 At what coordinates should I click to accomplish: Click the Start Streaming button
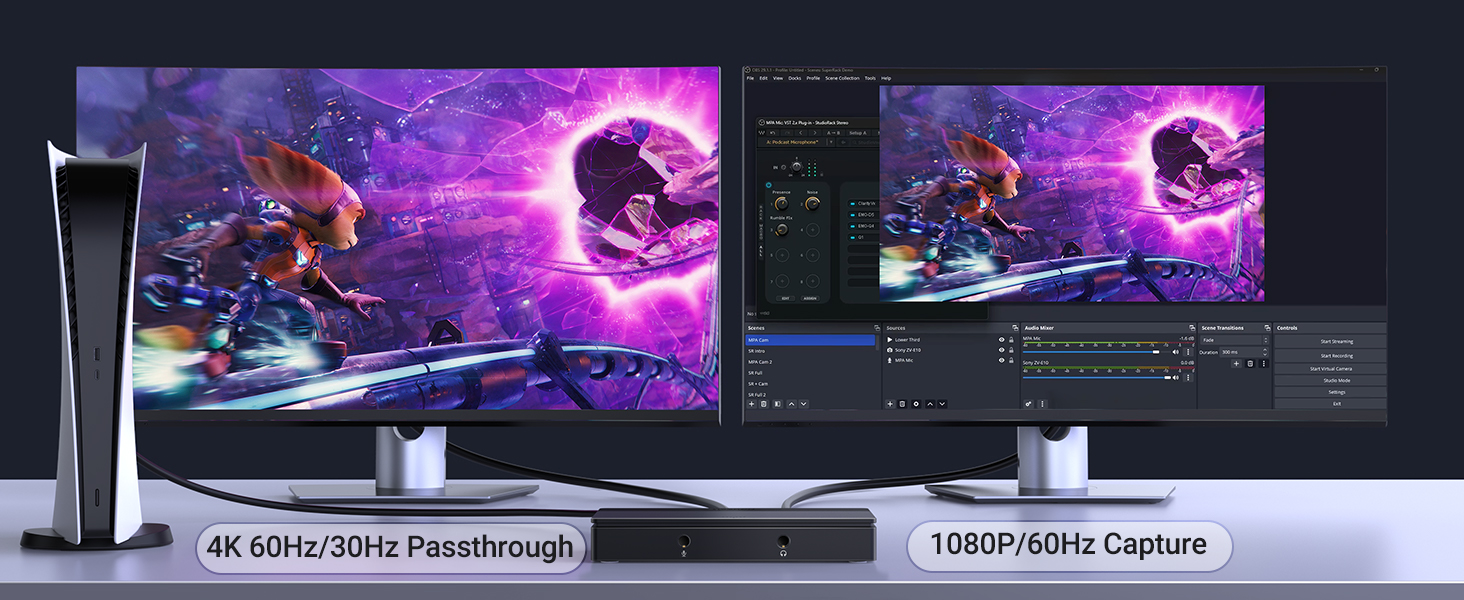click(x=1337, y=342)
